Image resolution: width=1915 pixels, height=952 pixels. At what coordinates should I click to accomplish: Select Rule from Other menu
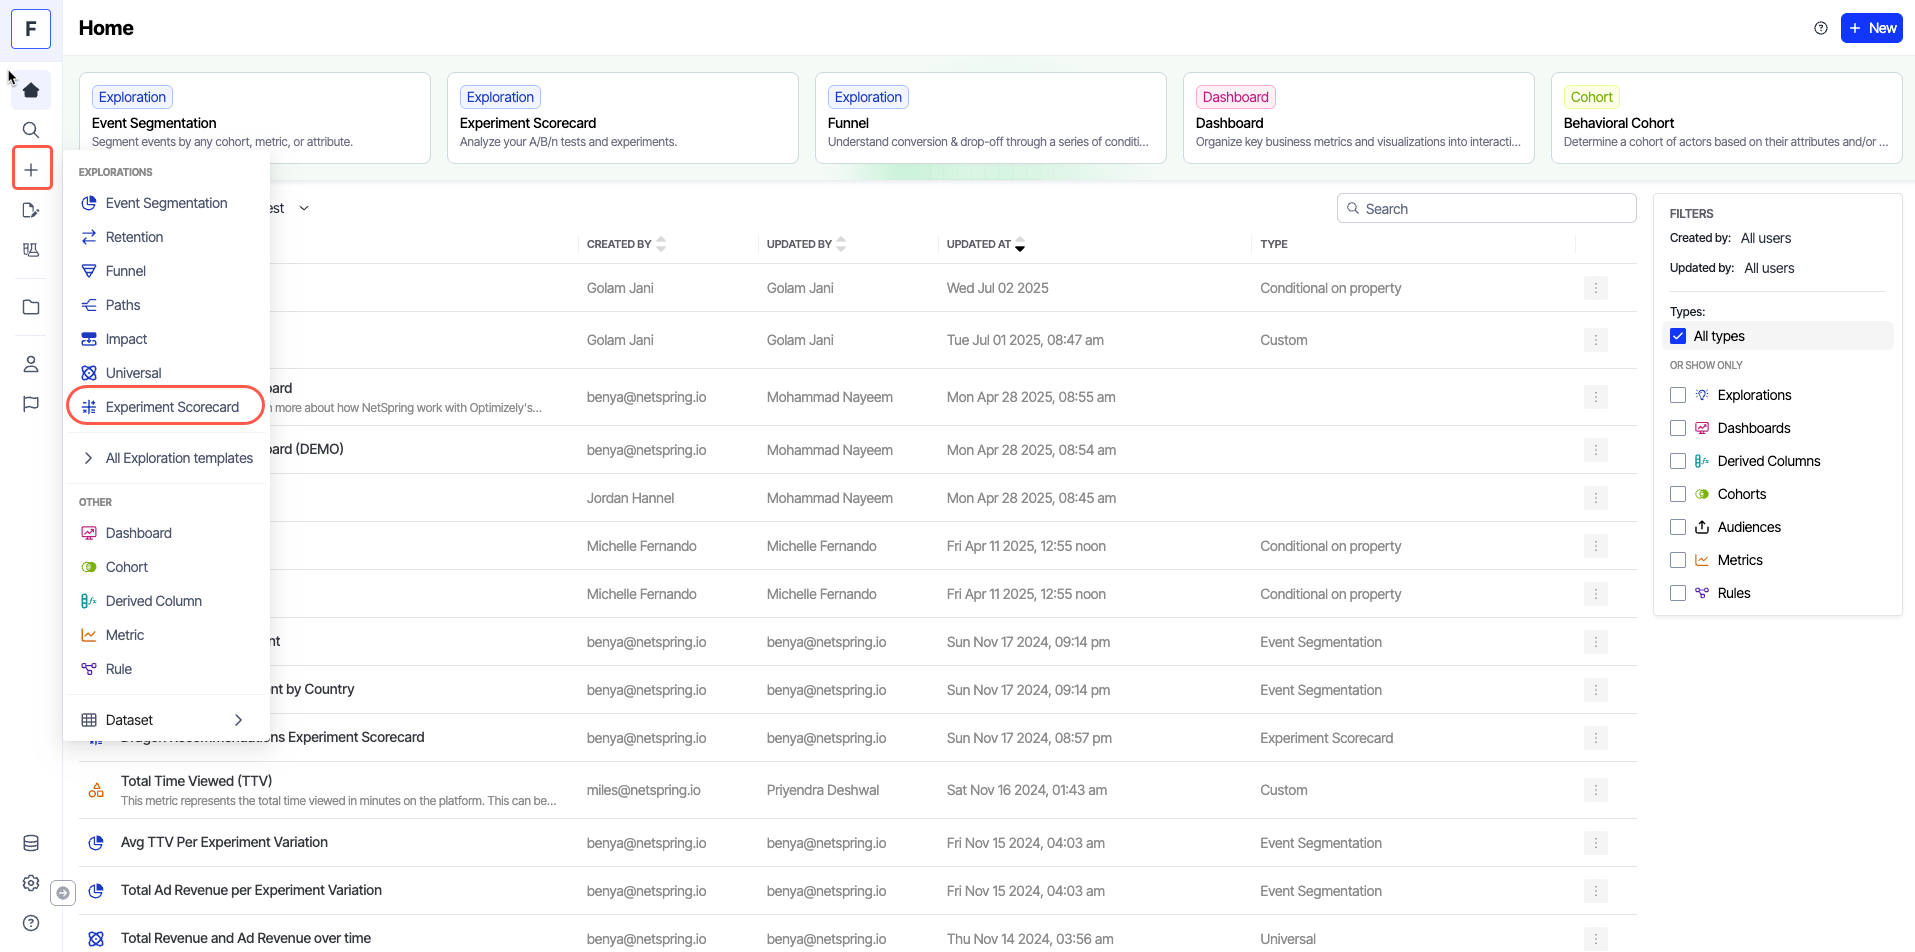(166, 669)
